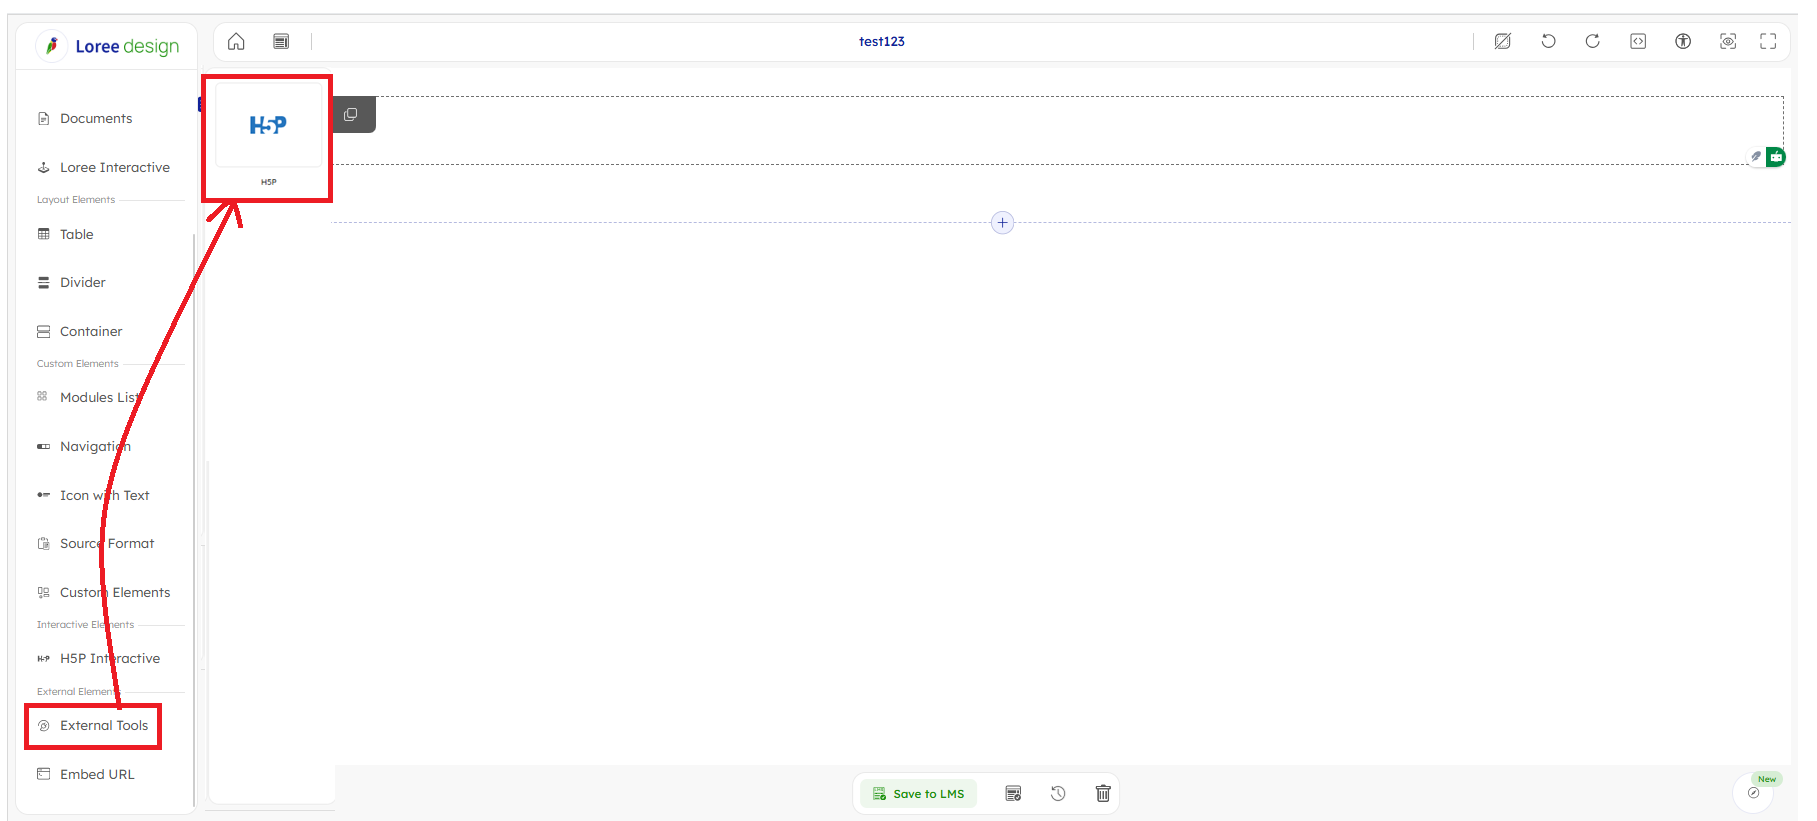The height and width of the screenshot is (821, 1817).
Task: Click the feather quill icon
Action: [1756, 157]
